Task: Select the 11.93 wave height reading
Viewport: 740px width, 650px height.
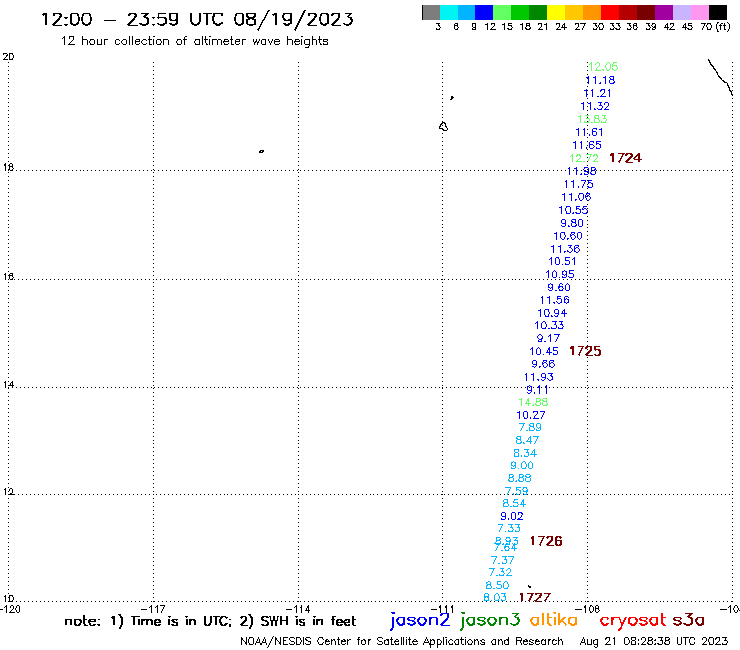Action: 539,377
